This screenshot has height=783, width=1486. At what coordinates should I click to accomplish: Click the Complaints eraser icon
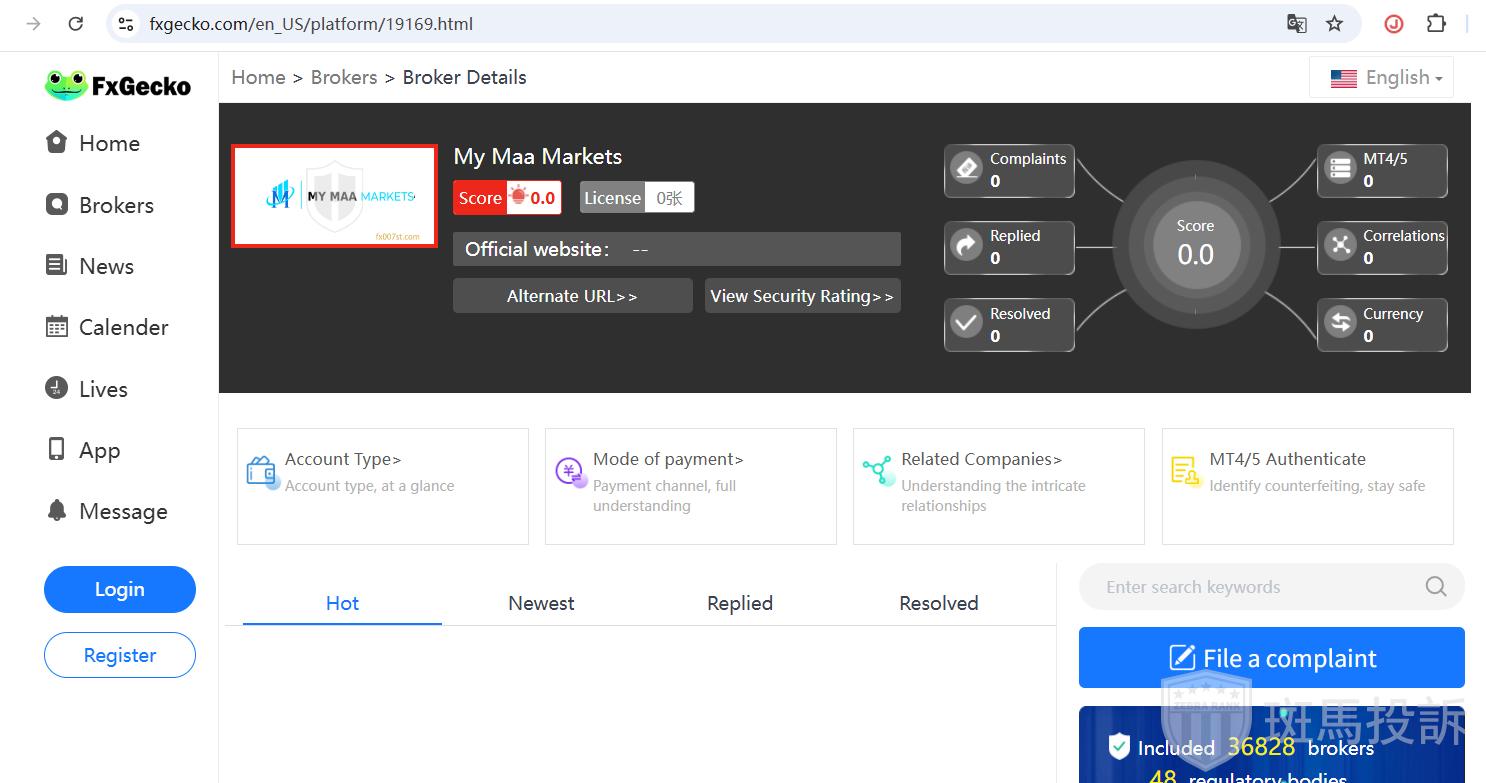click(x=966, y=169)
